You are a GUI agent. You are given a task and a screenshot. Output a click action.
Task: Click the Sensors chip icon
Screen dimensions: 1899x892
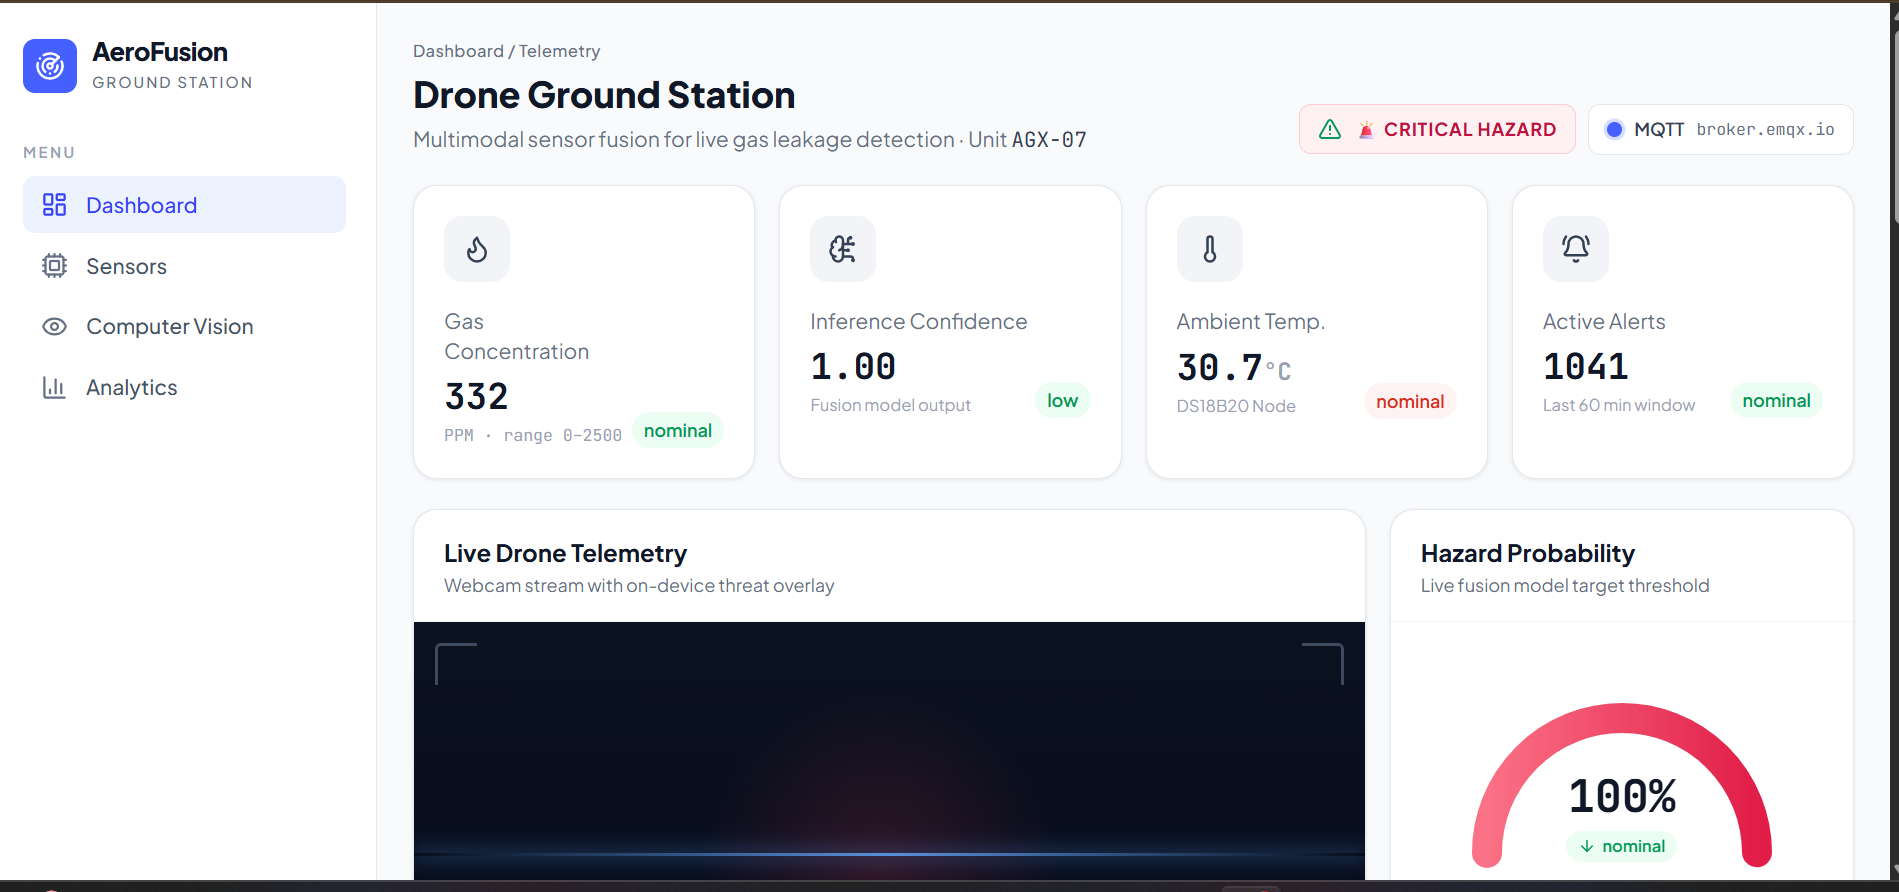point(54,266)
